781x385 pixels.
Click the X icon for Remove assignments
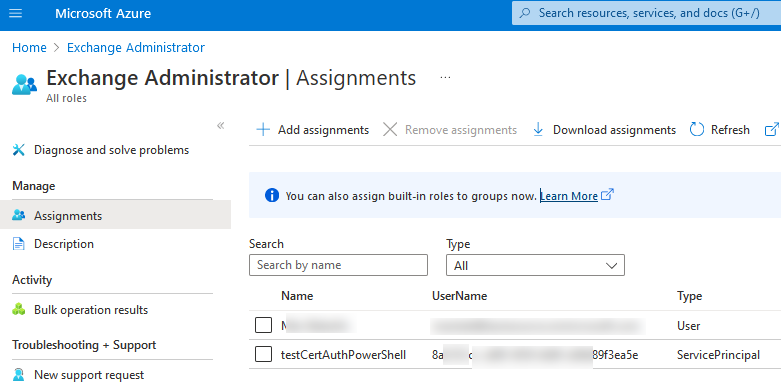click(x=390, y=130)
